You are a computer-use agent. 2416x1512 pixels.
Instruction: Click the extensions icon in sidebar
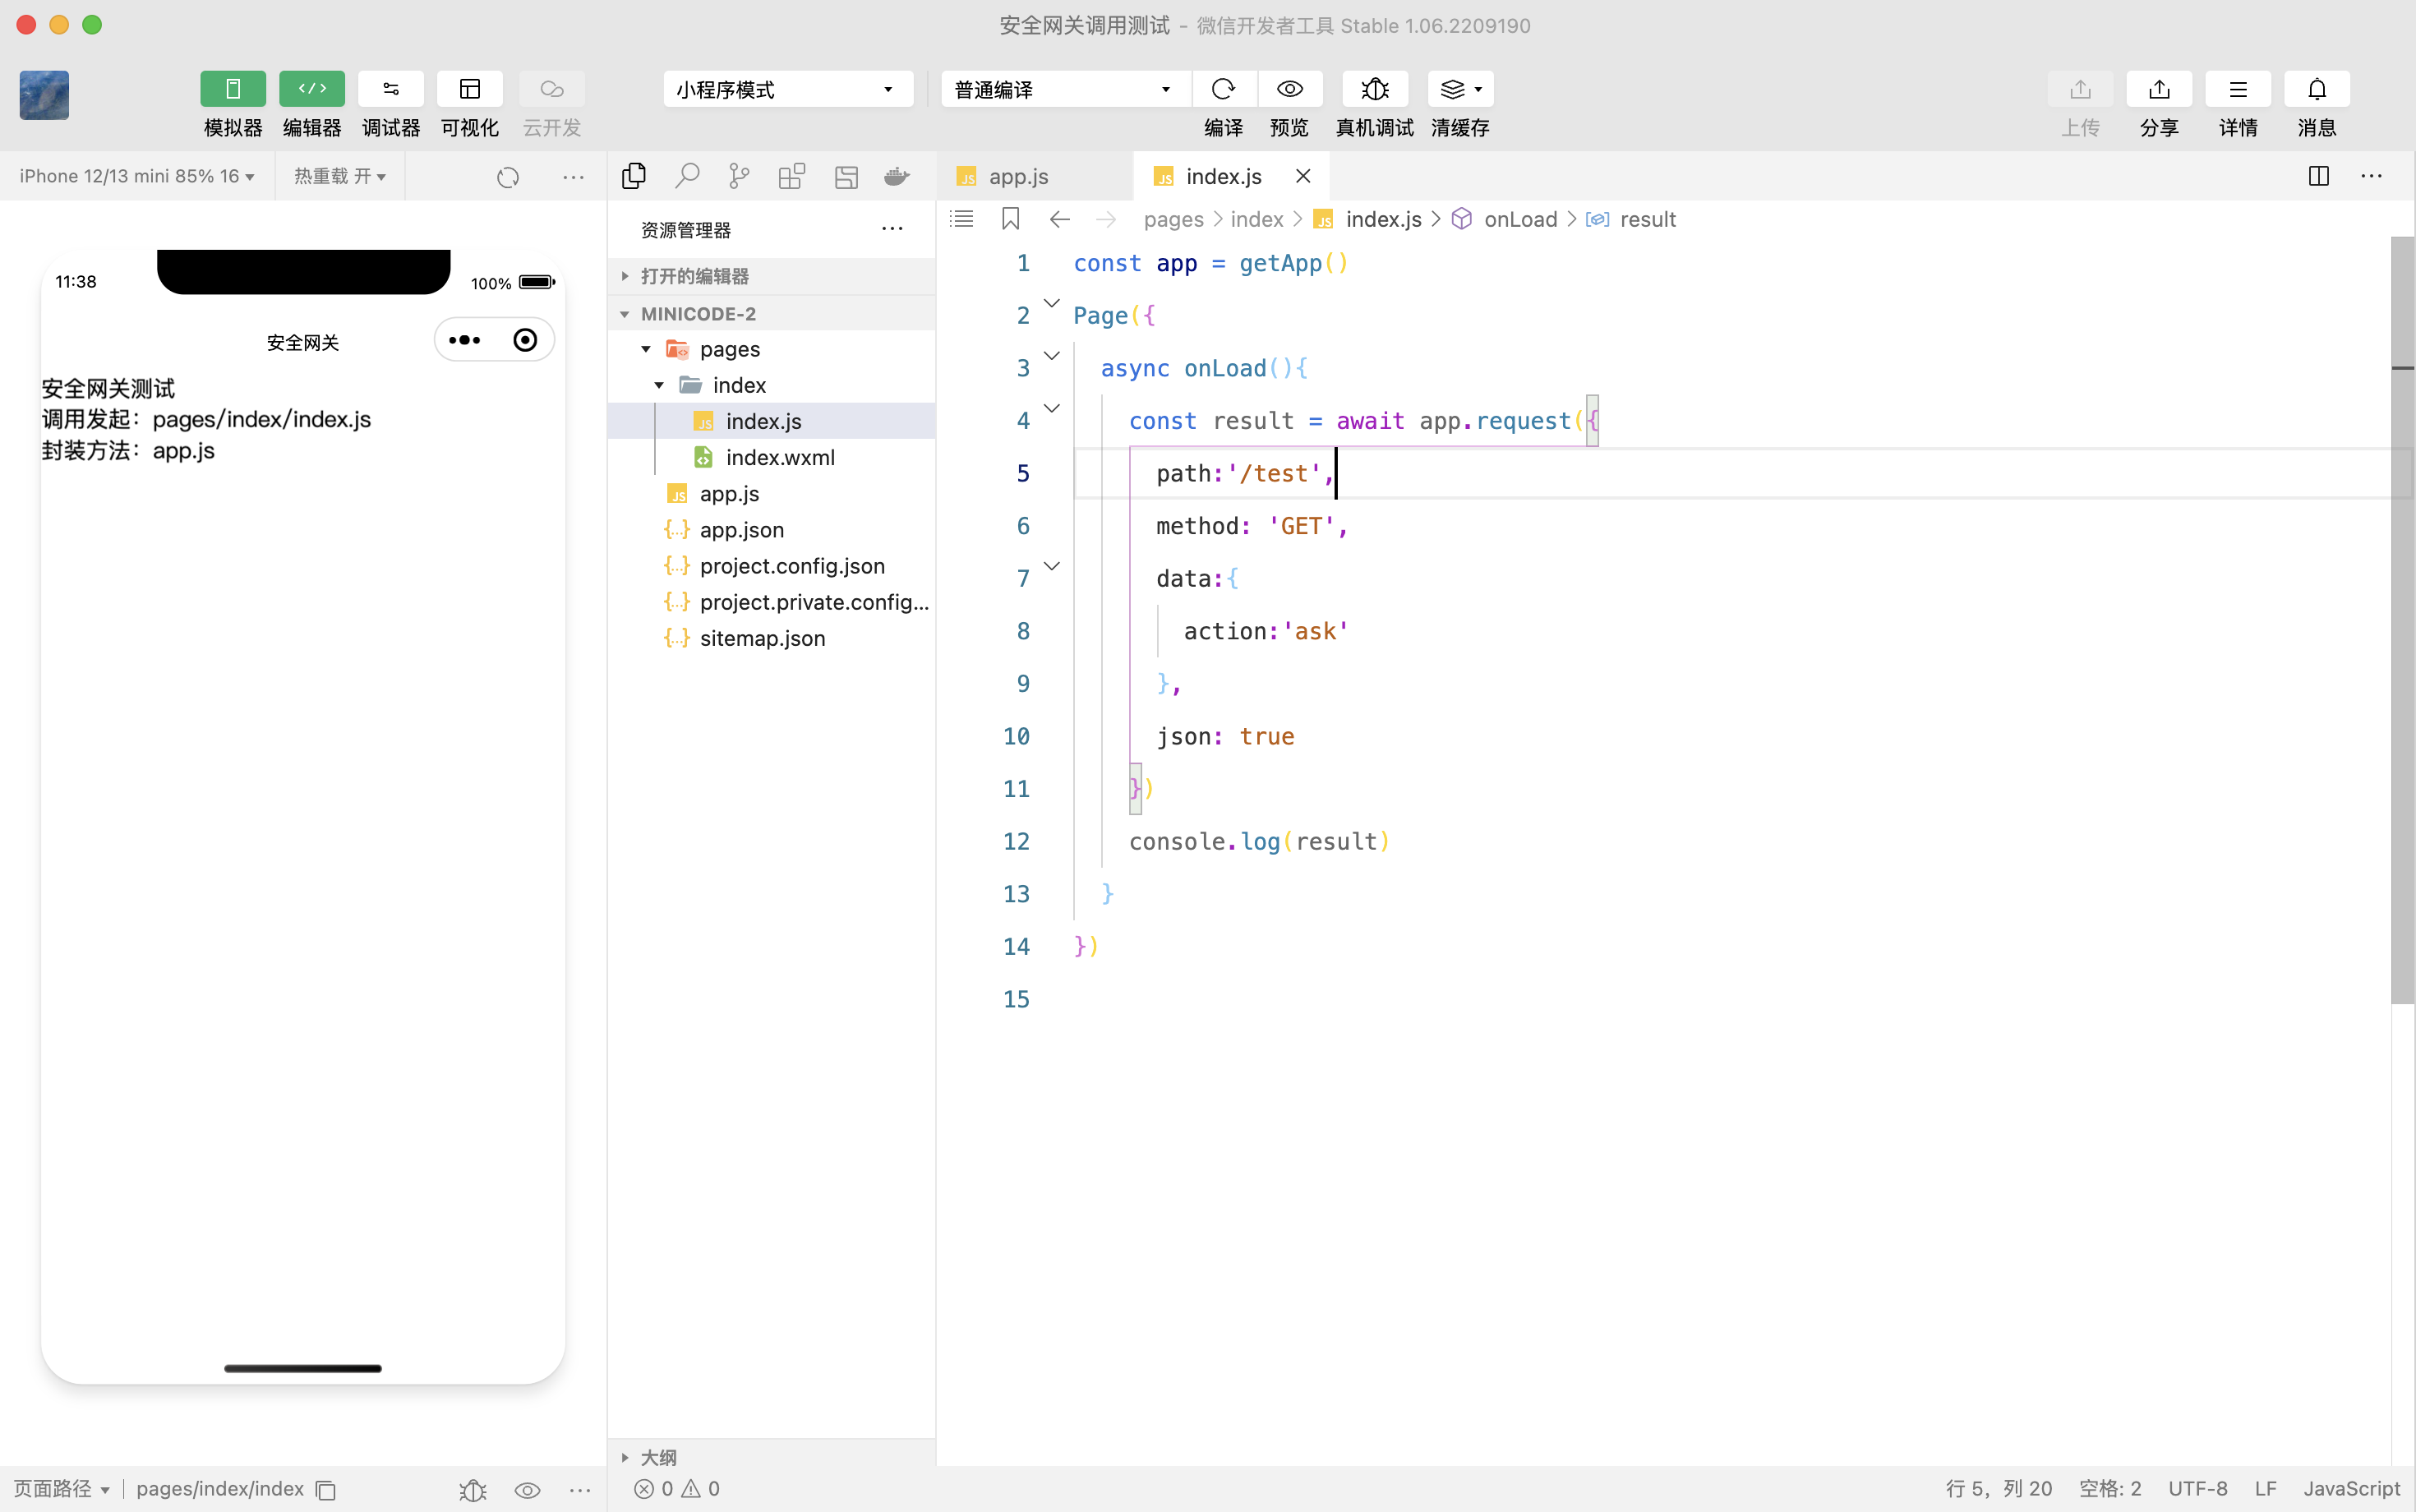792,176
